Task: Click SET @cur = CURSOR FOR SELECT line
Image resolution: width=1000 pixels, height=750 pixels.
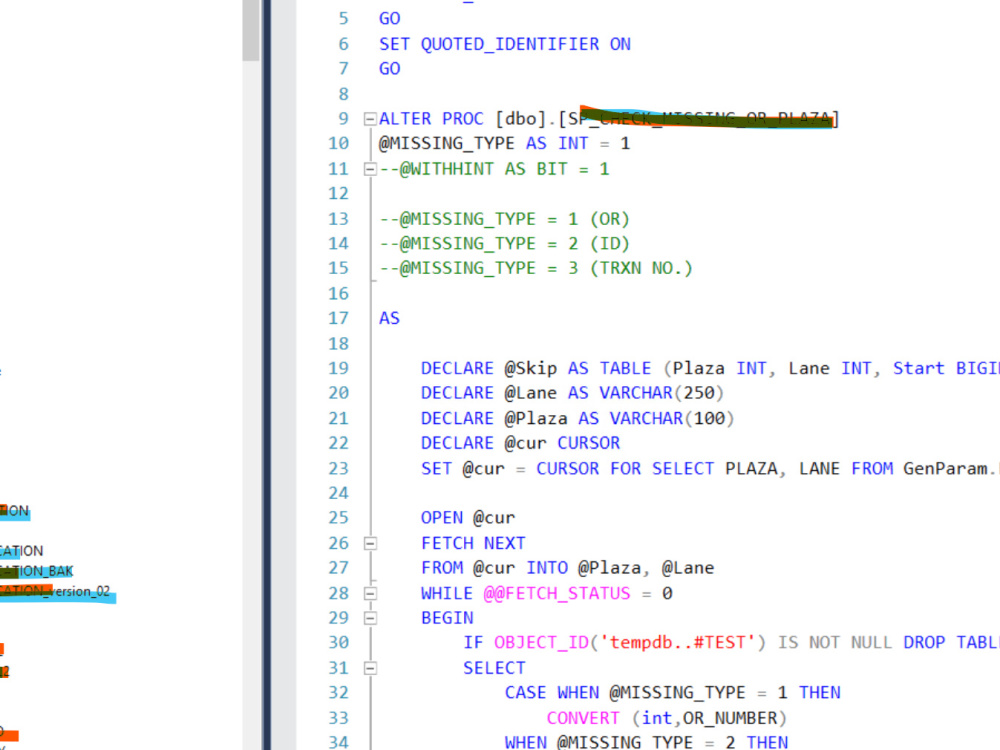Action: [x=710, y=469]
